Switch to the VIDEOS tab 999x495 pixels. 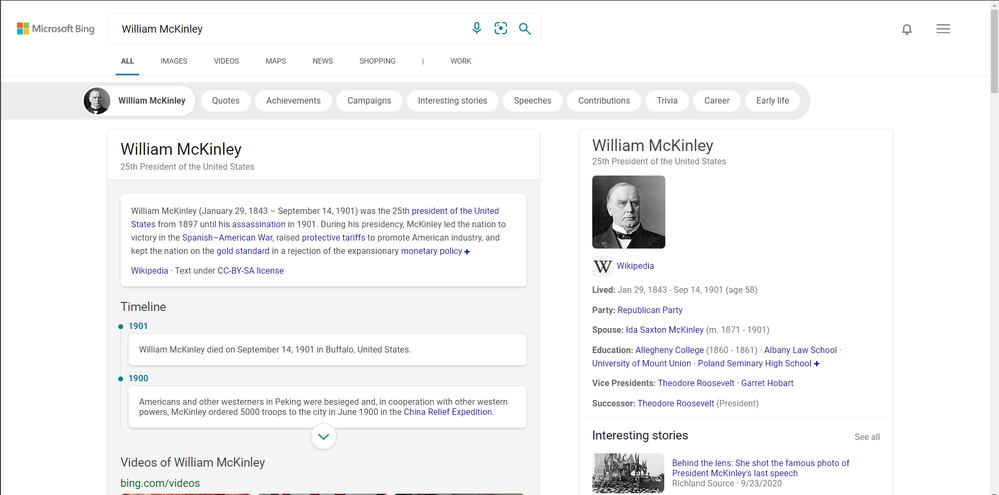(226, 61)
